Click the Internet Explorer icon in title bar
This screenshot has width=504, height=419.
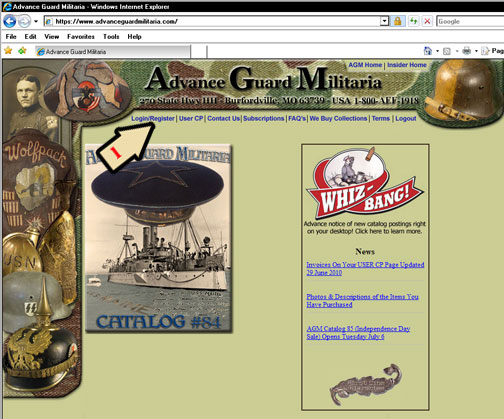[7, 6]
